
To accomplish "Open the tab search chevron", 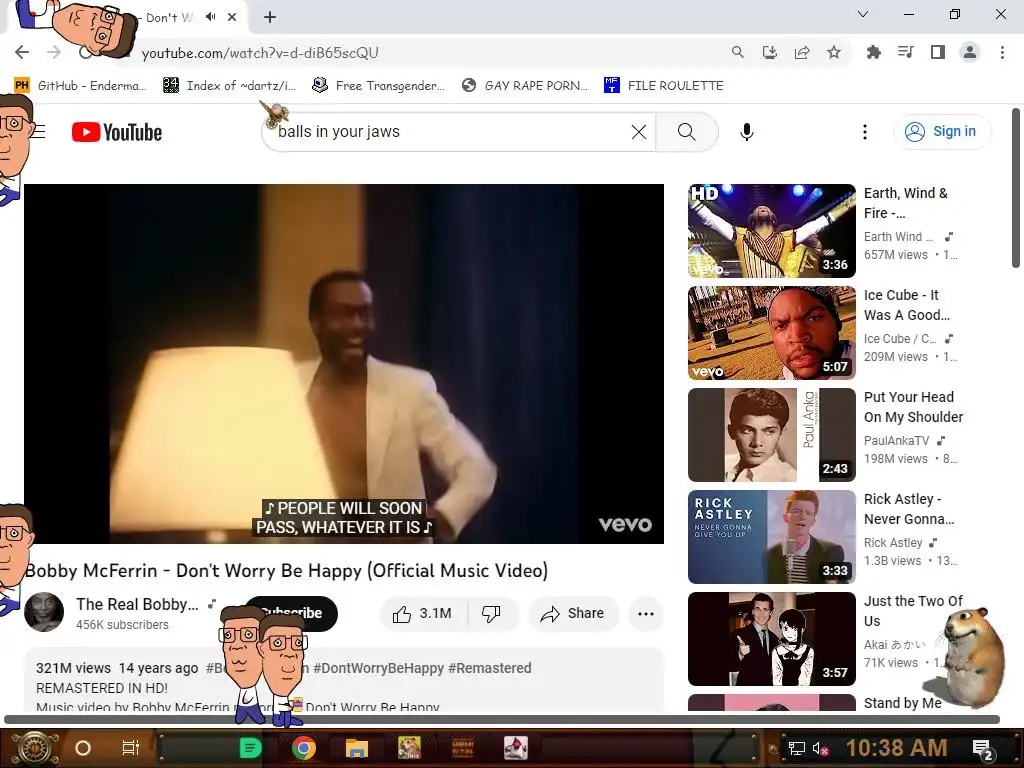I will 863,14.
